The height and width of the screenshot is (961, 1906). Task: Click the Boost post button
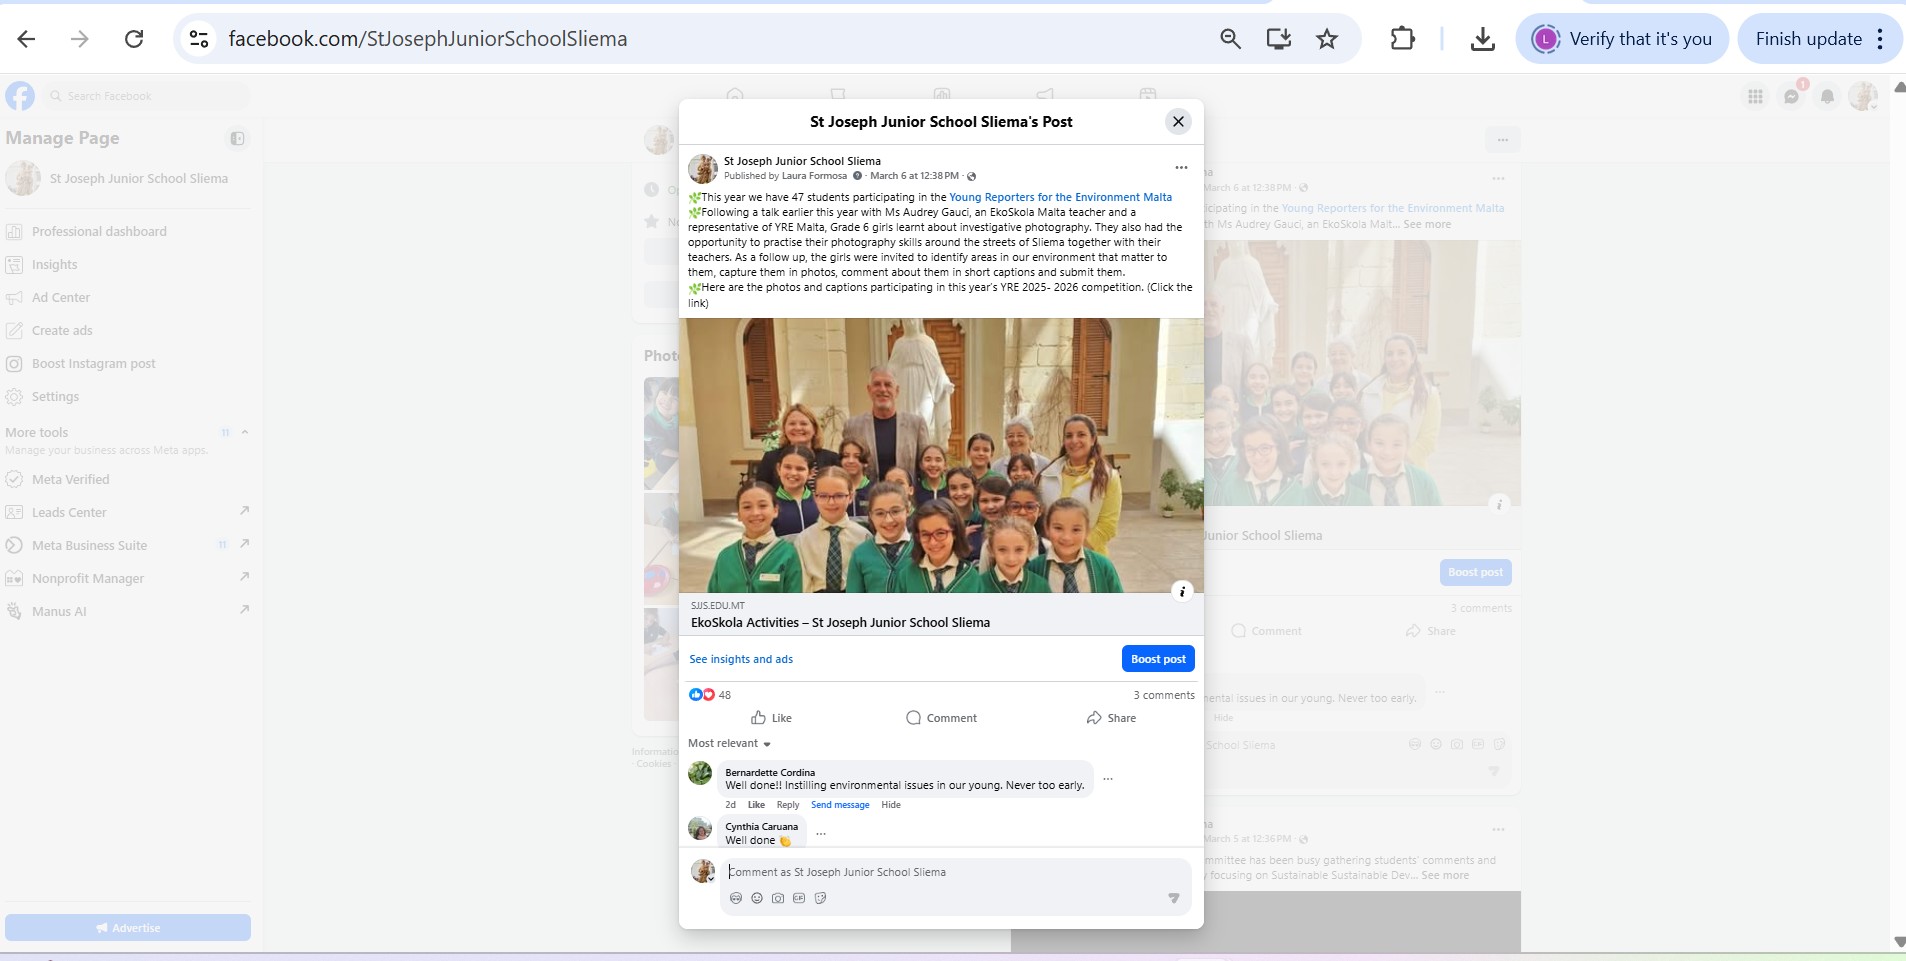click(1158, 659)
